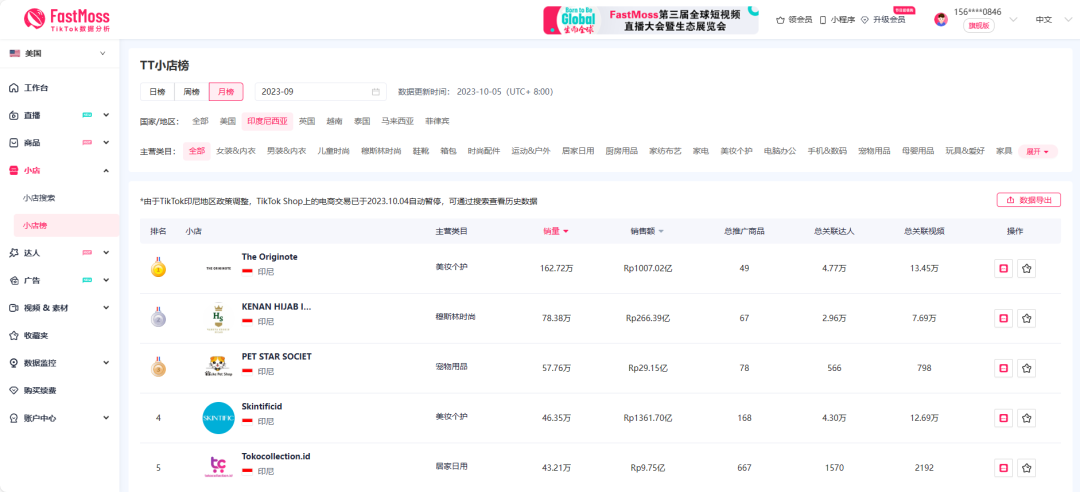
Task: Click the 广告 icon in sidebar
Action: point(14,280)
